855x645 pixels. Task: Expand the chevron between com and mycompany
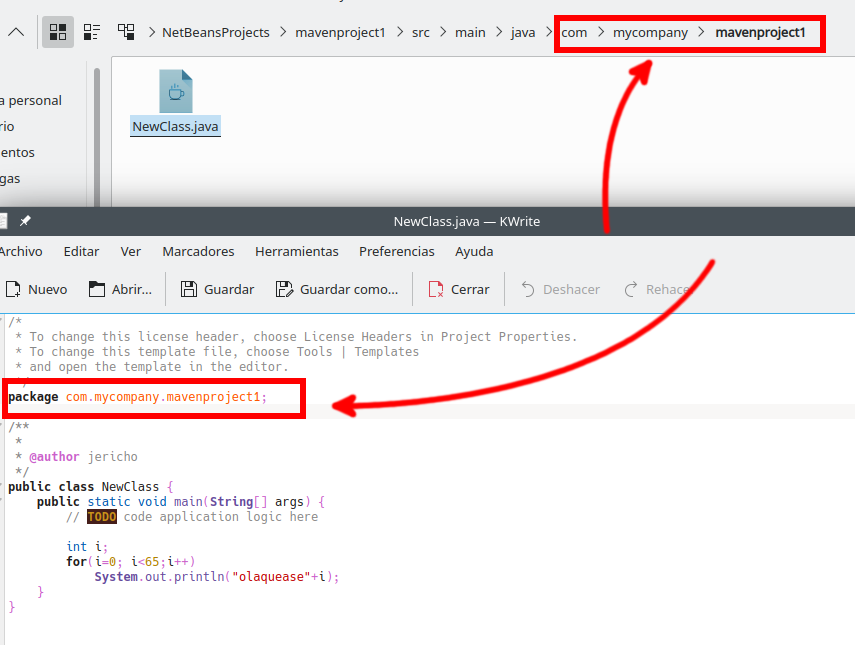(x=600, y=32)
